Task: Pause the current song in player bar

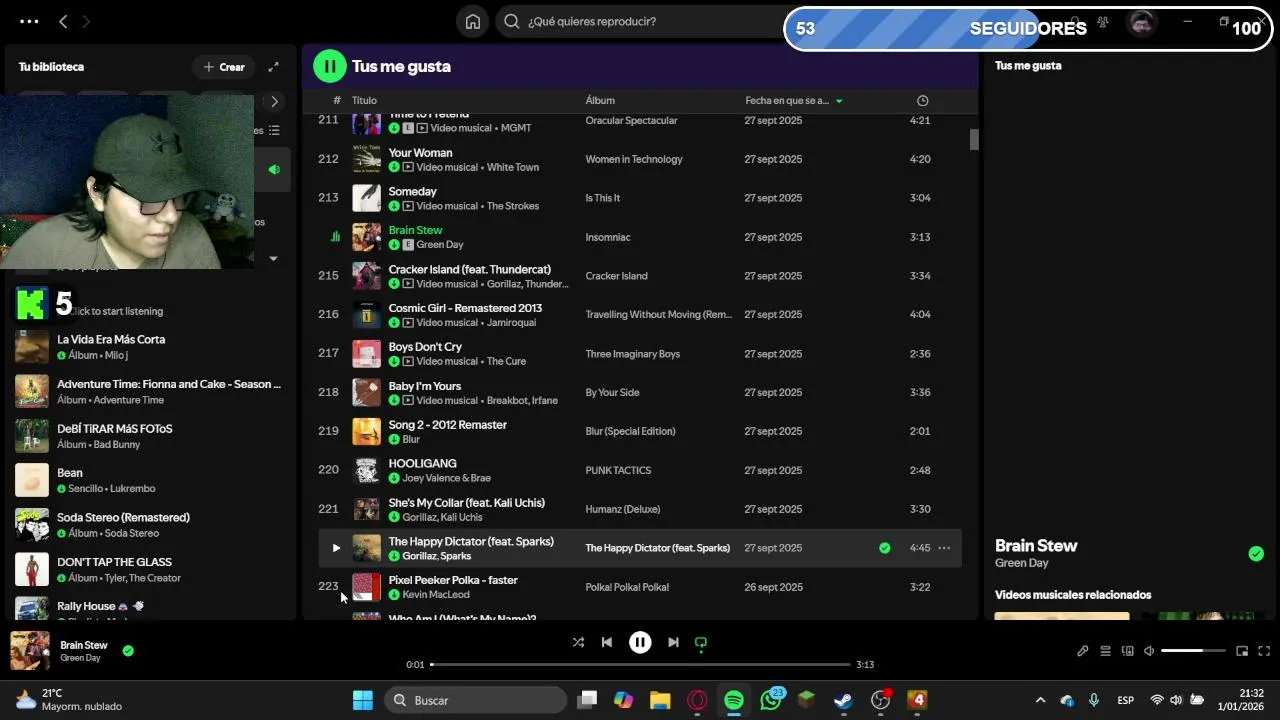Action: (x=640, y=642)
